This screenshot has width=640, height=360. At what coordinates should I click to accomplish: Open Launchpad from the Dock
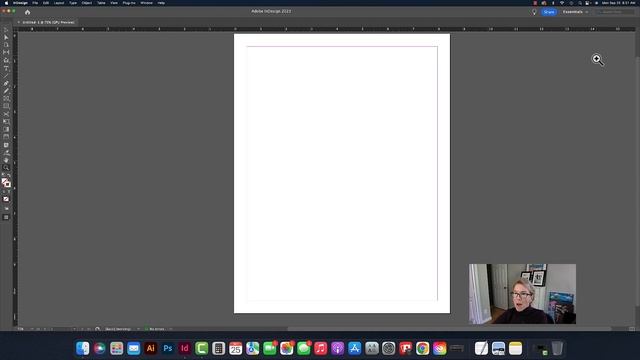point(117,348)
